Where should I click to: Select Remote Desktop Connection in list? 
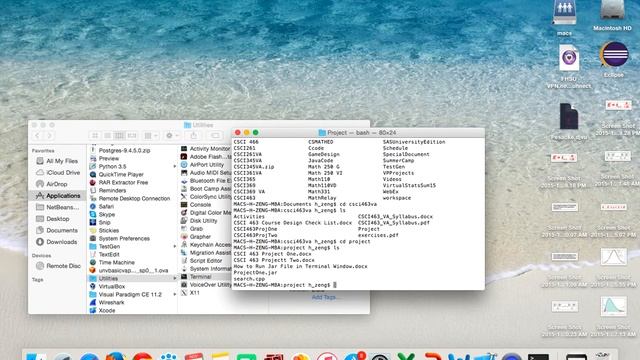coord(134,198)
